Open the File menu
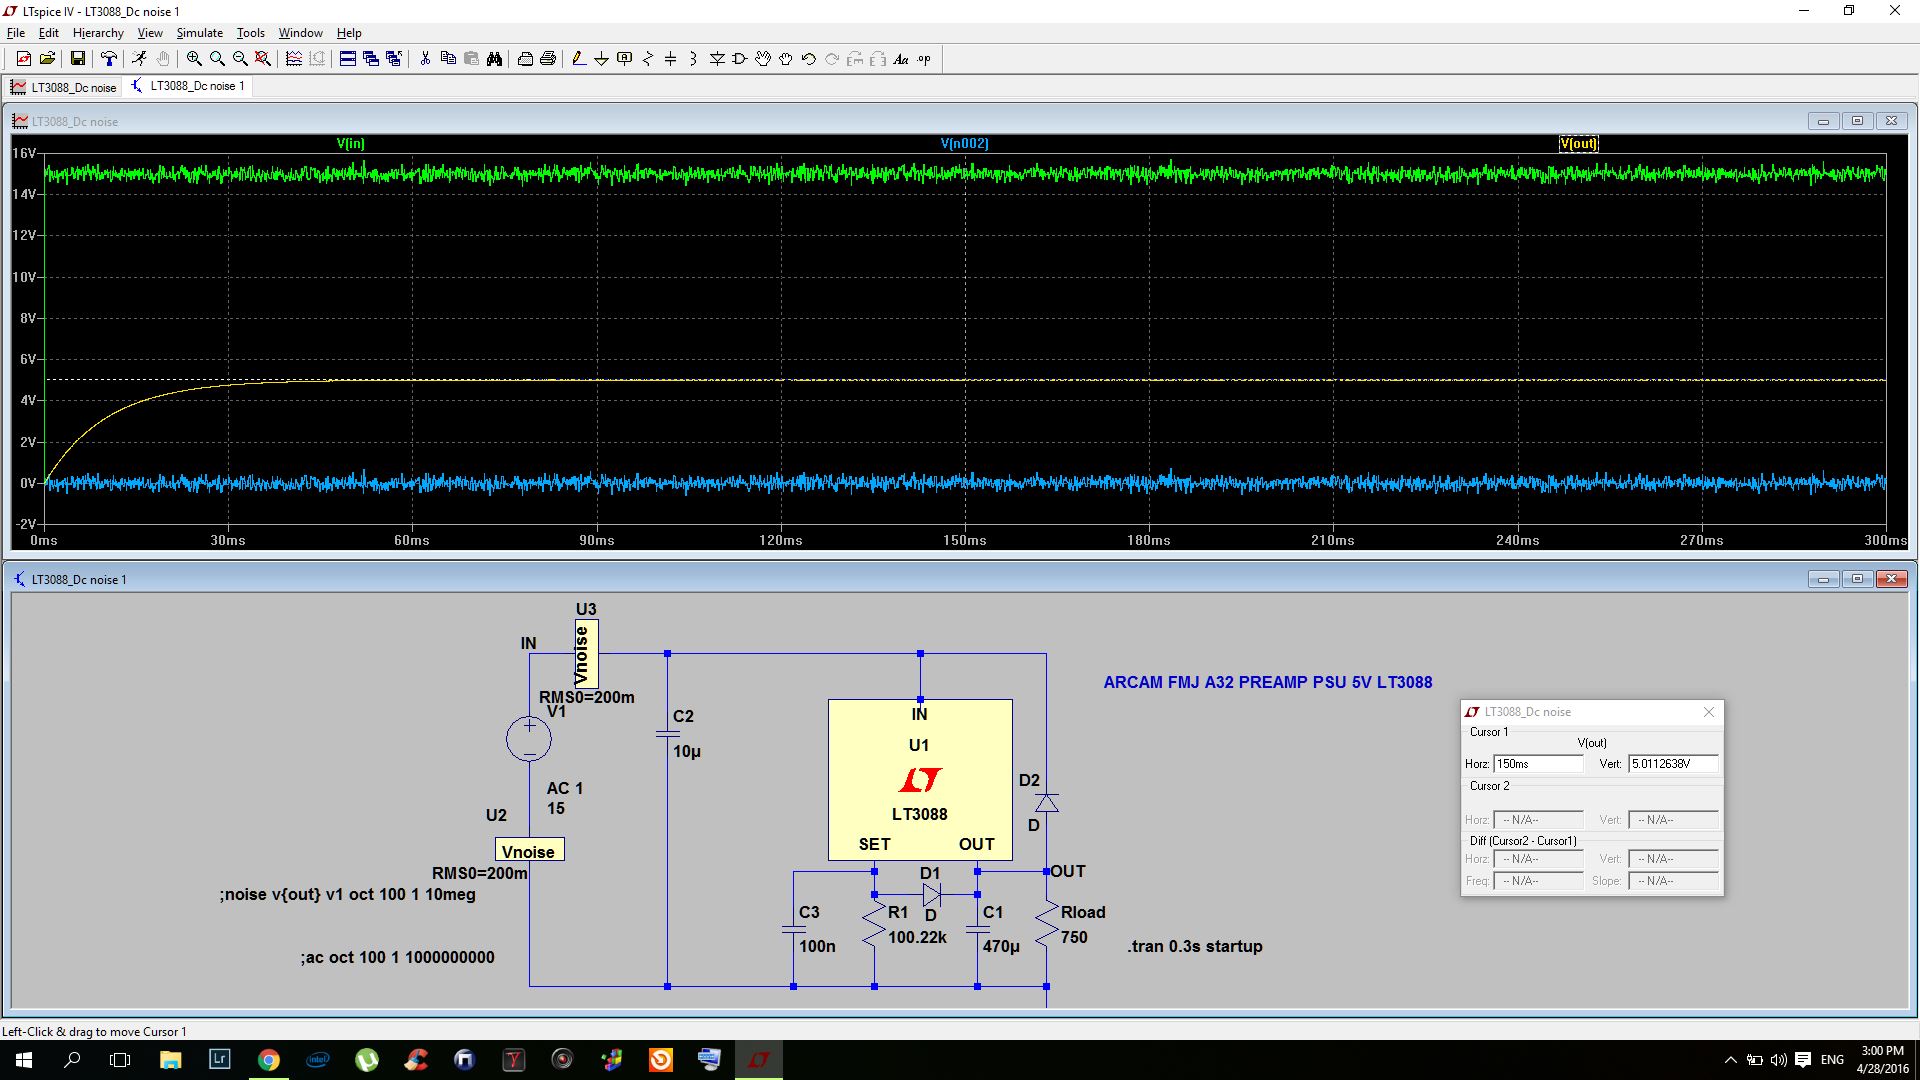Screen dimensions: 1920x1080 tap(16, 33)
